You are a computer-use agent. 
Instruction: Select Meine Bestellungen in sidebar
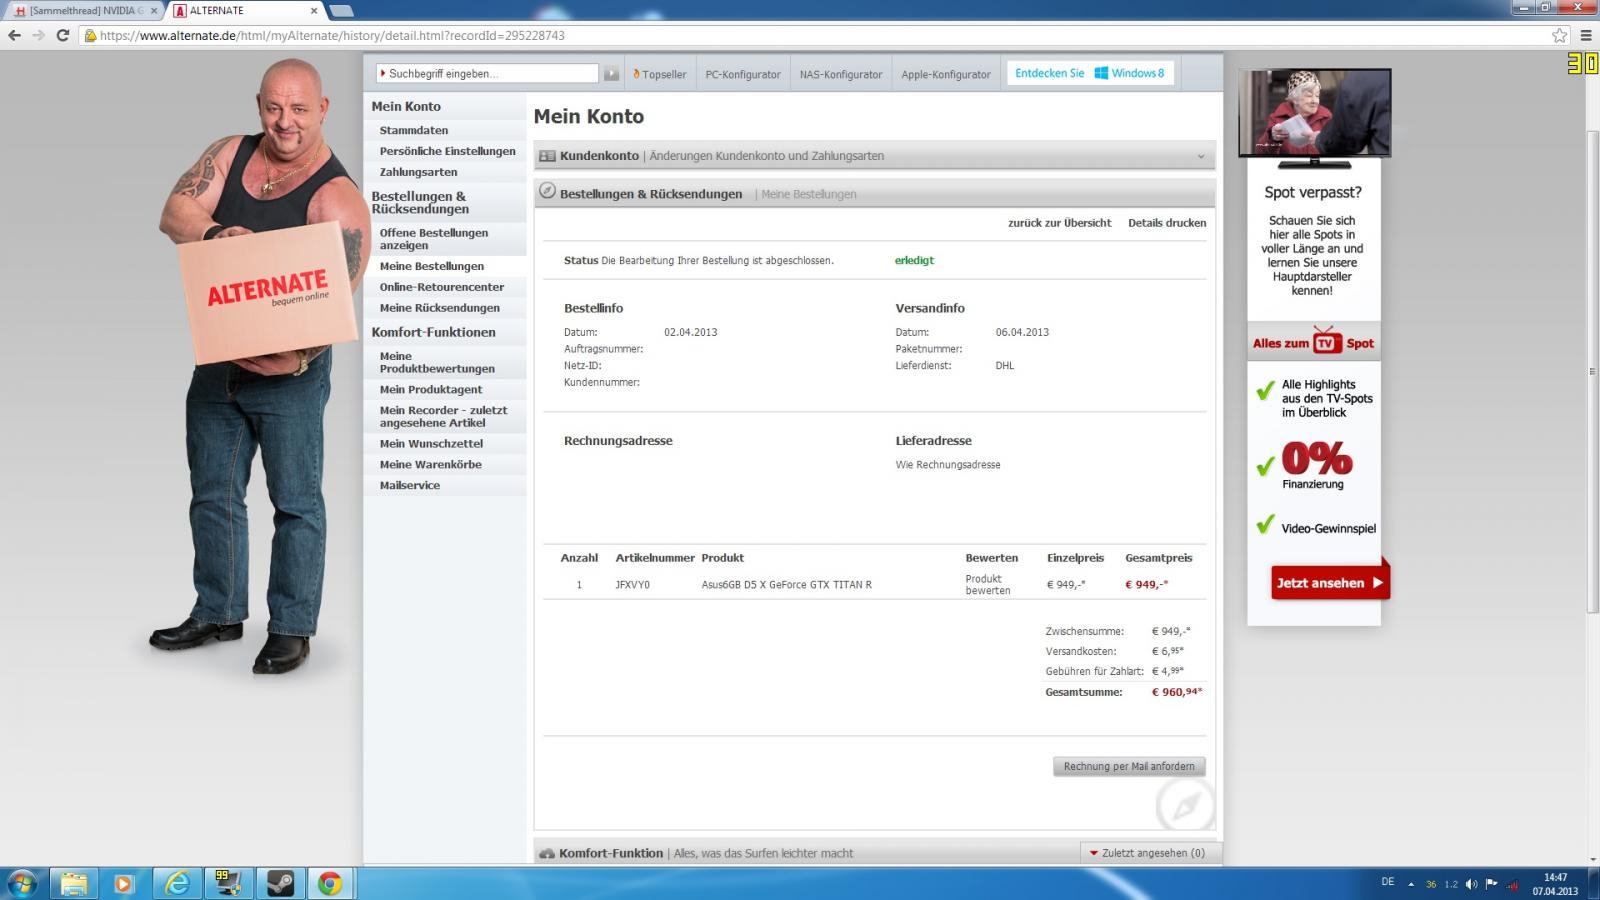[x=432, y=266]
